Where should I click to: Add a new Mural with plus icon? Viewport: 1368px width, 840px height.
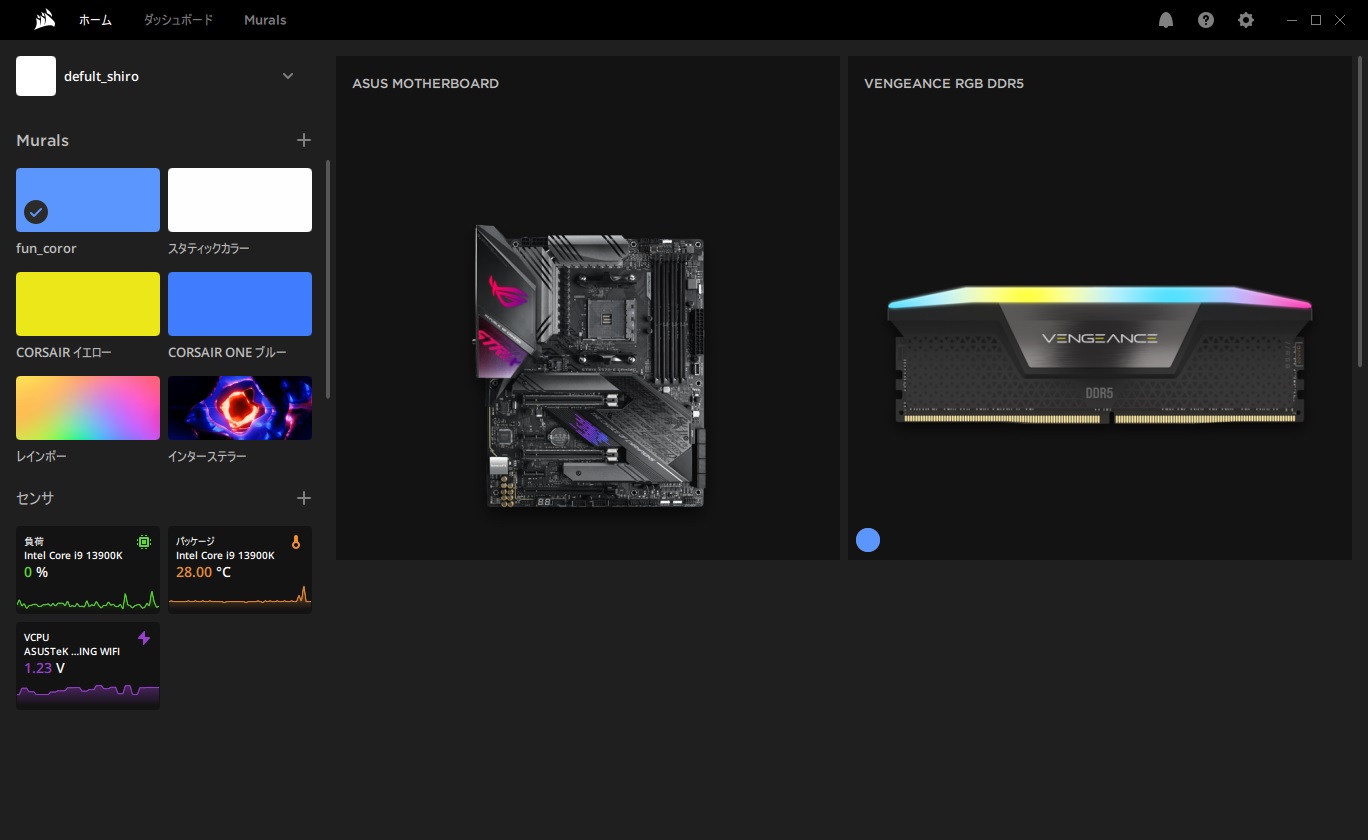pyautogui.click(x=304, y=140)
